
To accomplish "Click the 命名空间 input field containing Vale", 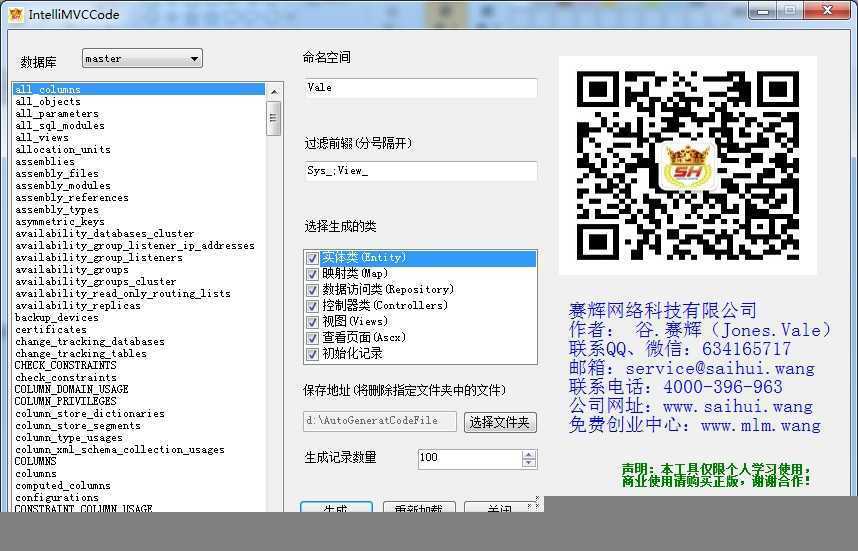I will [420, 88].
